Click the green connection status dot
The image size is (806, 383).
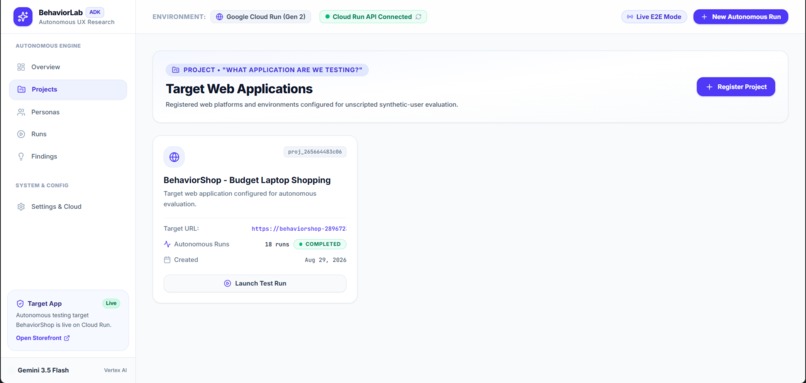pyautogui.click(x=327, y=17)
